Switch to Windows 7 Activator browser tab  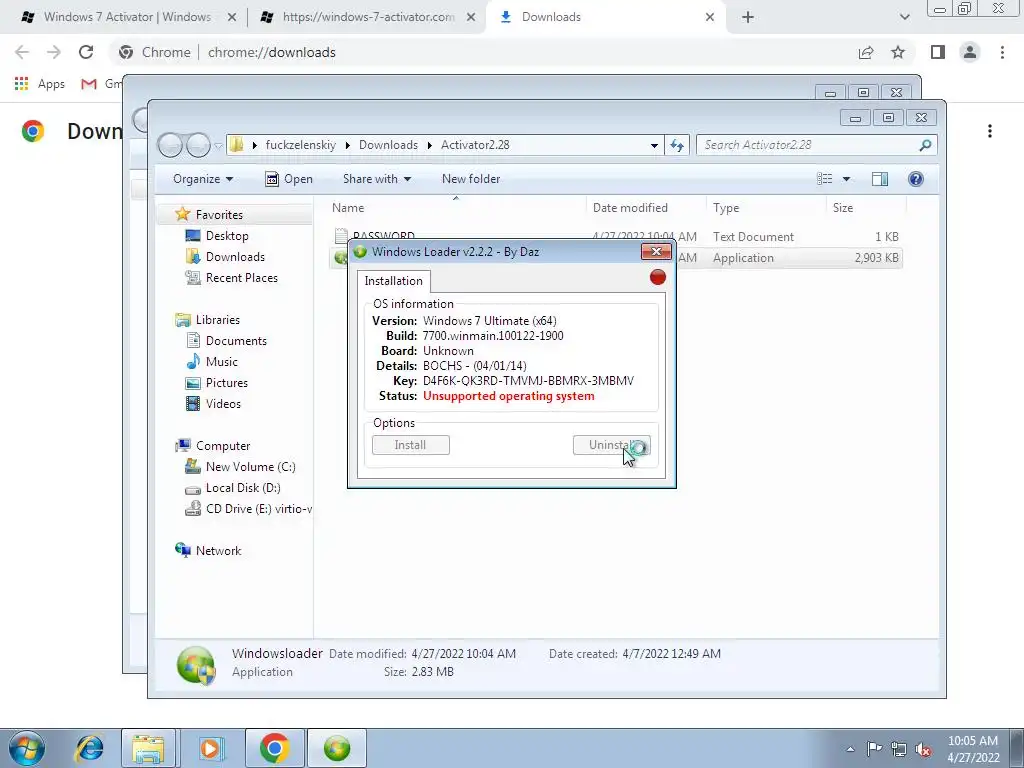pyautogui.click(x=127, y=17)
